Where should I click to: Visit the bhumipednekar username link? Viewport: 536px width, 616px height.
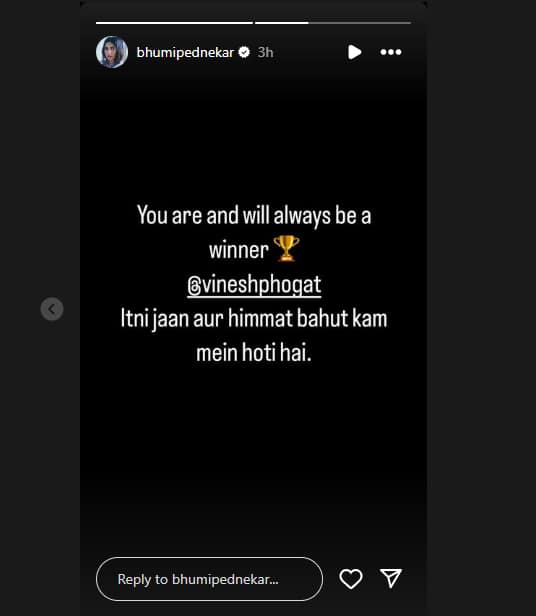[x=185, y=53]
